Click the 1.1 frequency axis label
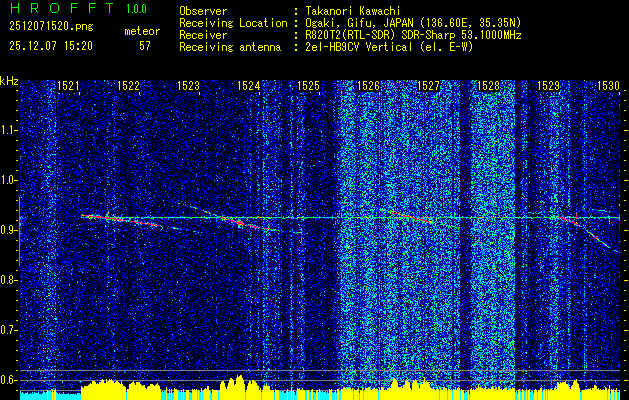 coord(9,128)
